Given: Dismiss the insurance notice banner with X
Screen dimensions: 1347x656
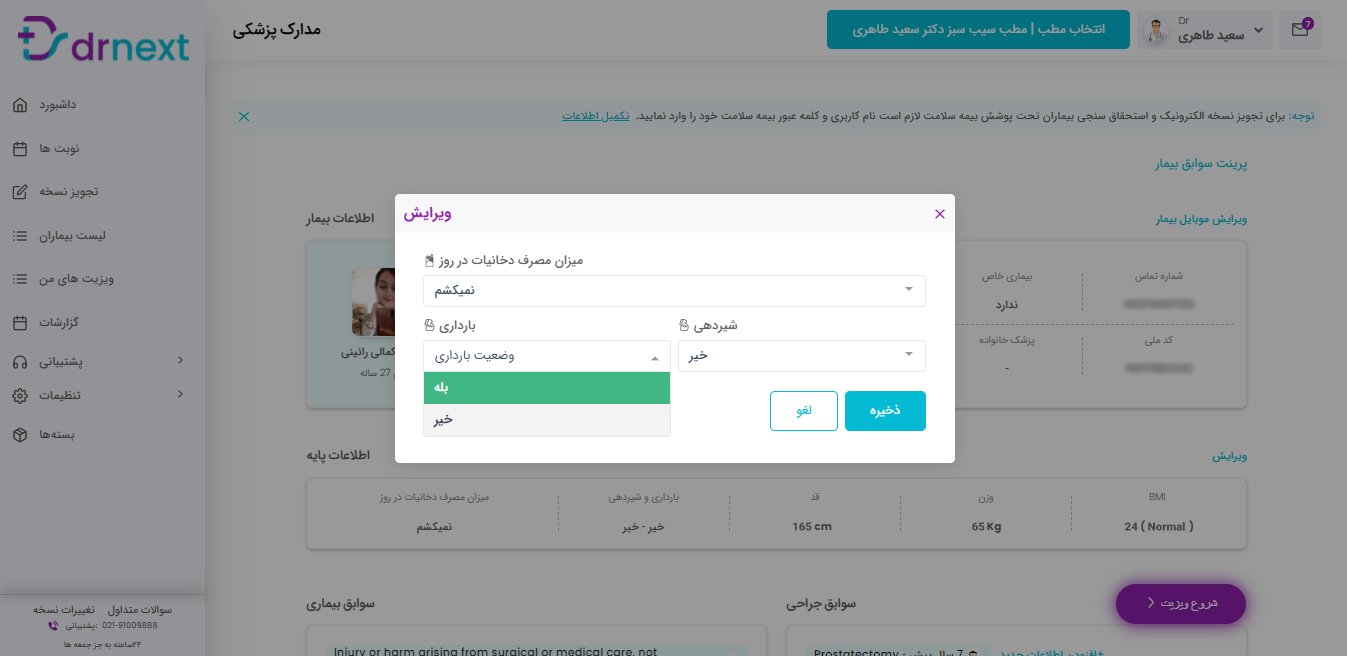Looking at the screenshot, I should 244,116.
